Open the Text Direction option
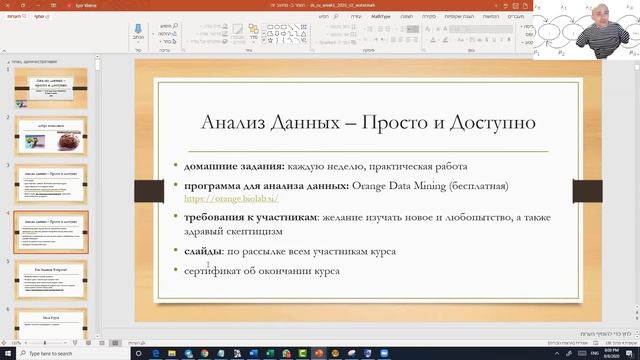This screenshot has width=640, height=360. coord(342,27)
